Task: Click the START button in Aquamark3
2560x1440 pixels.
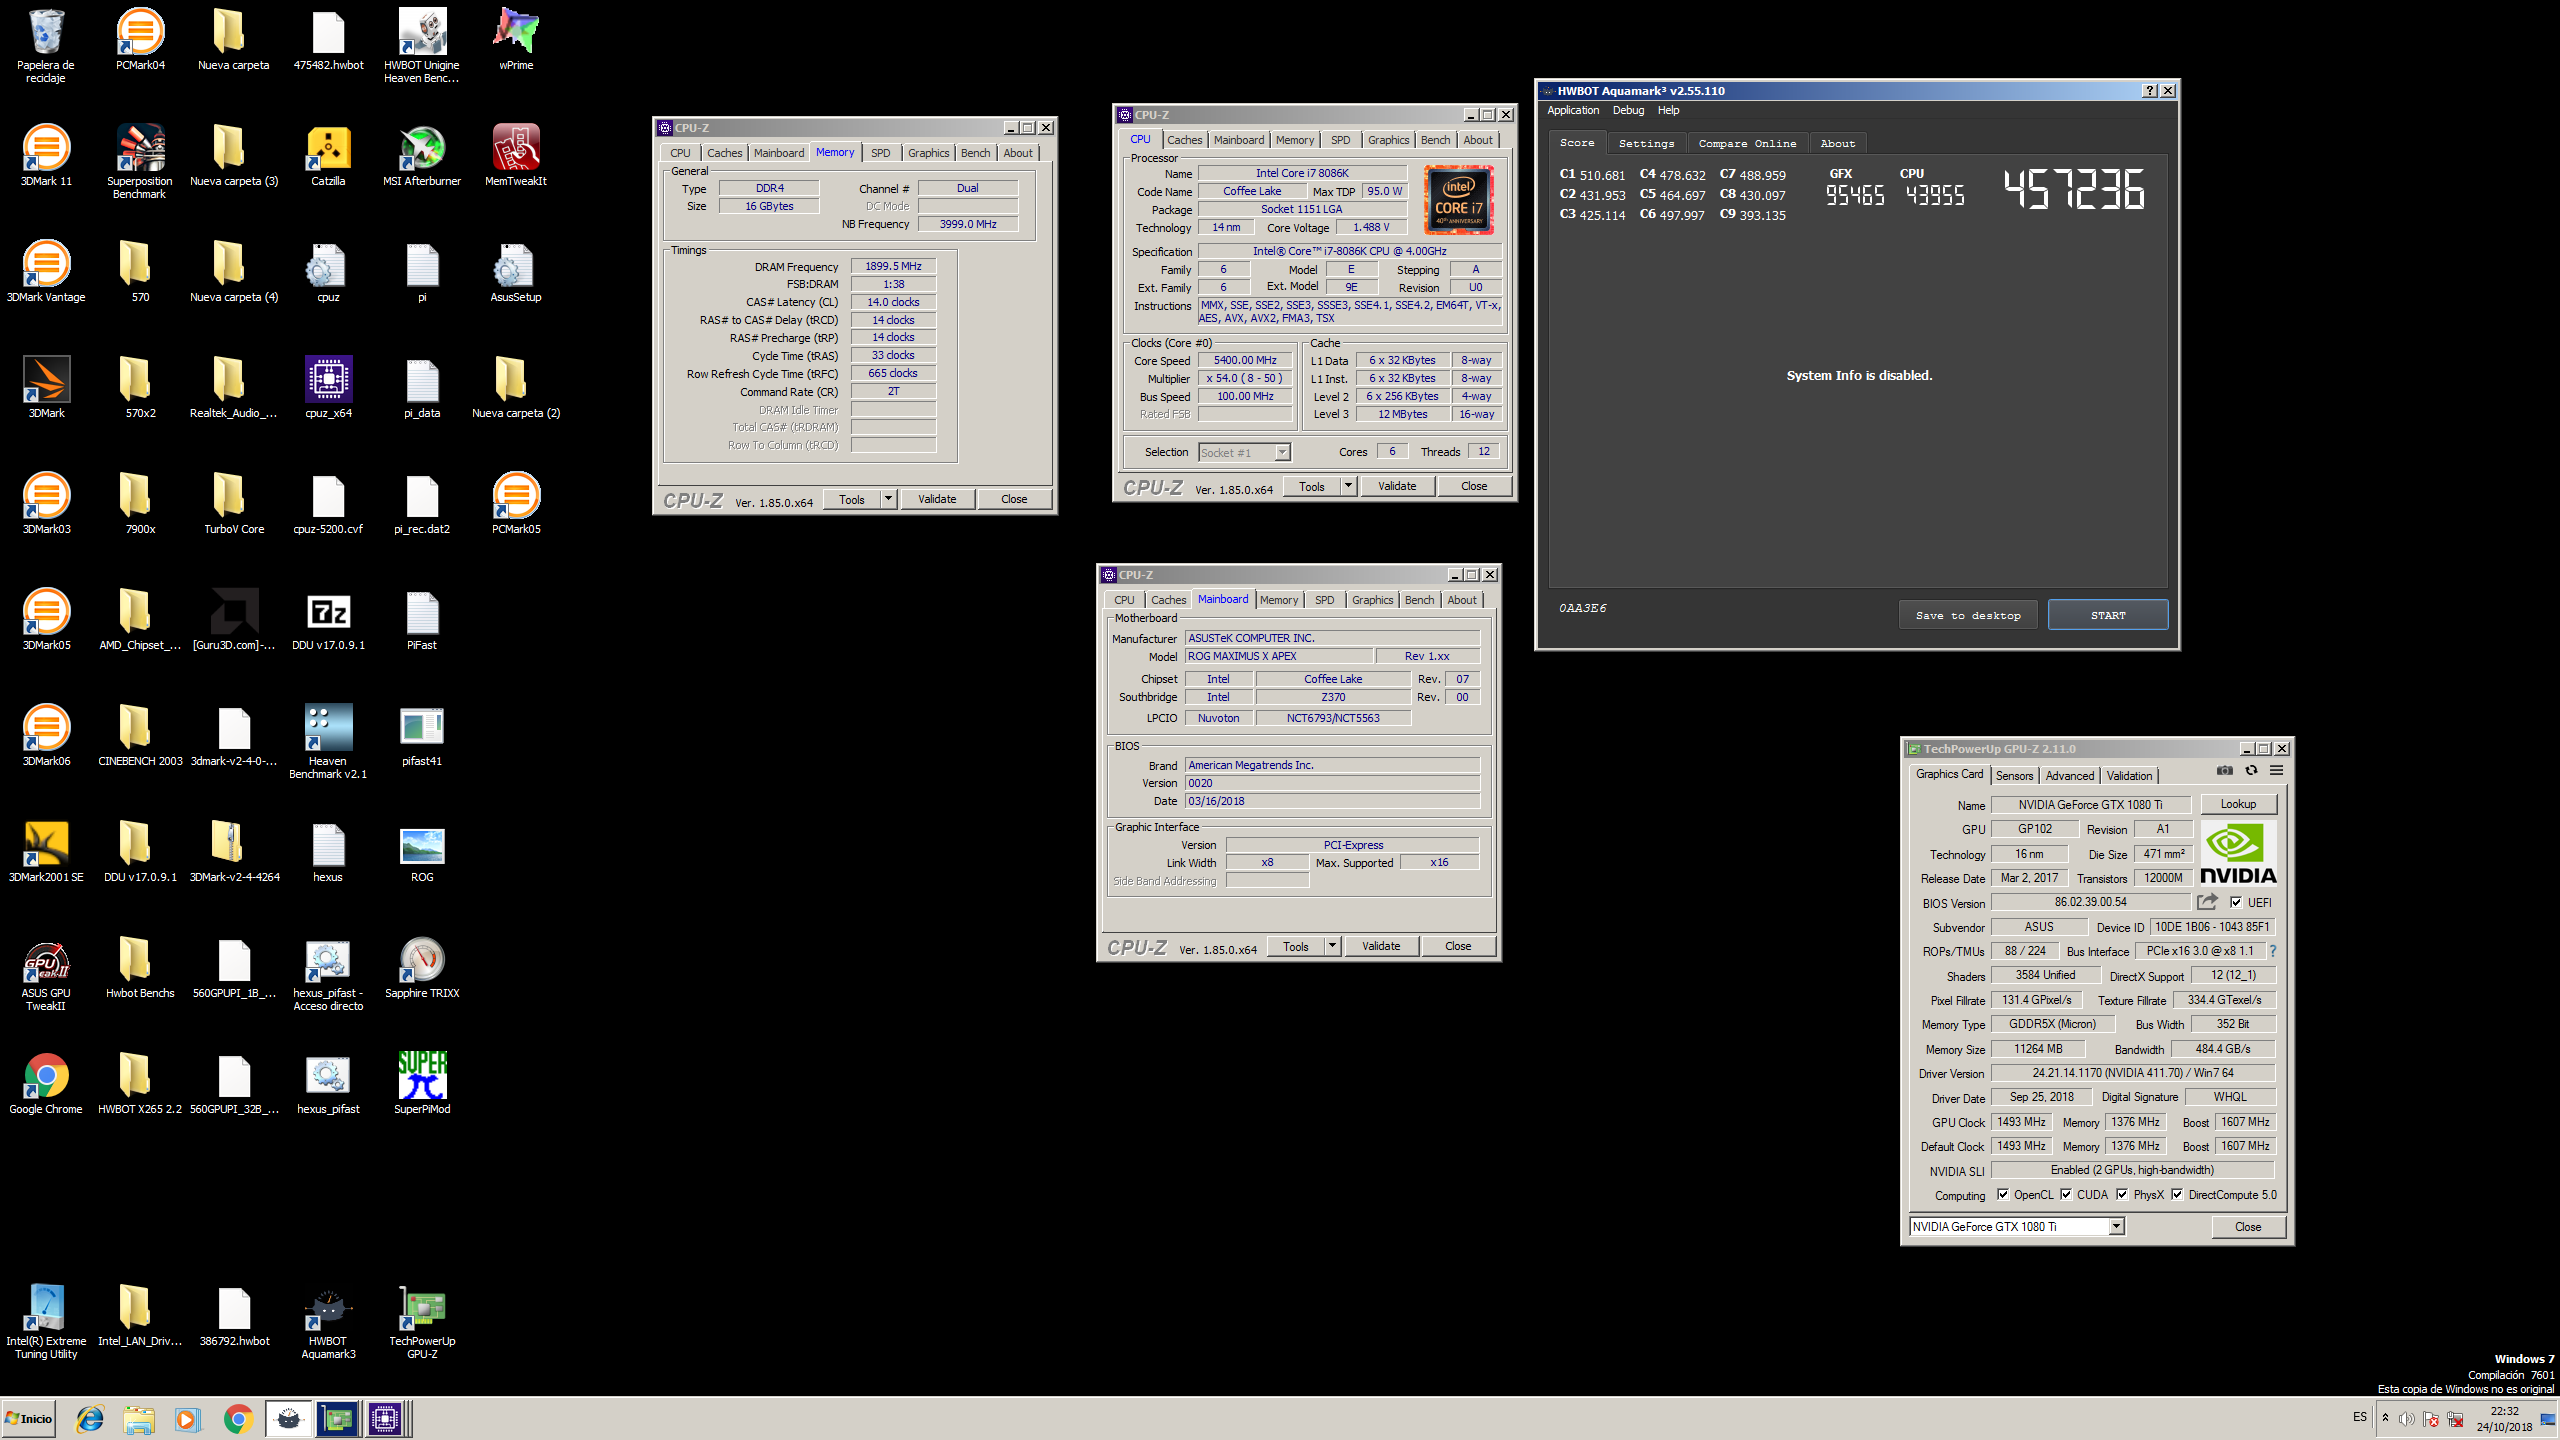Action: [x=2108, y=615]
